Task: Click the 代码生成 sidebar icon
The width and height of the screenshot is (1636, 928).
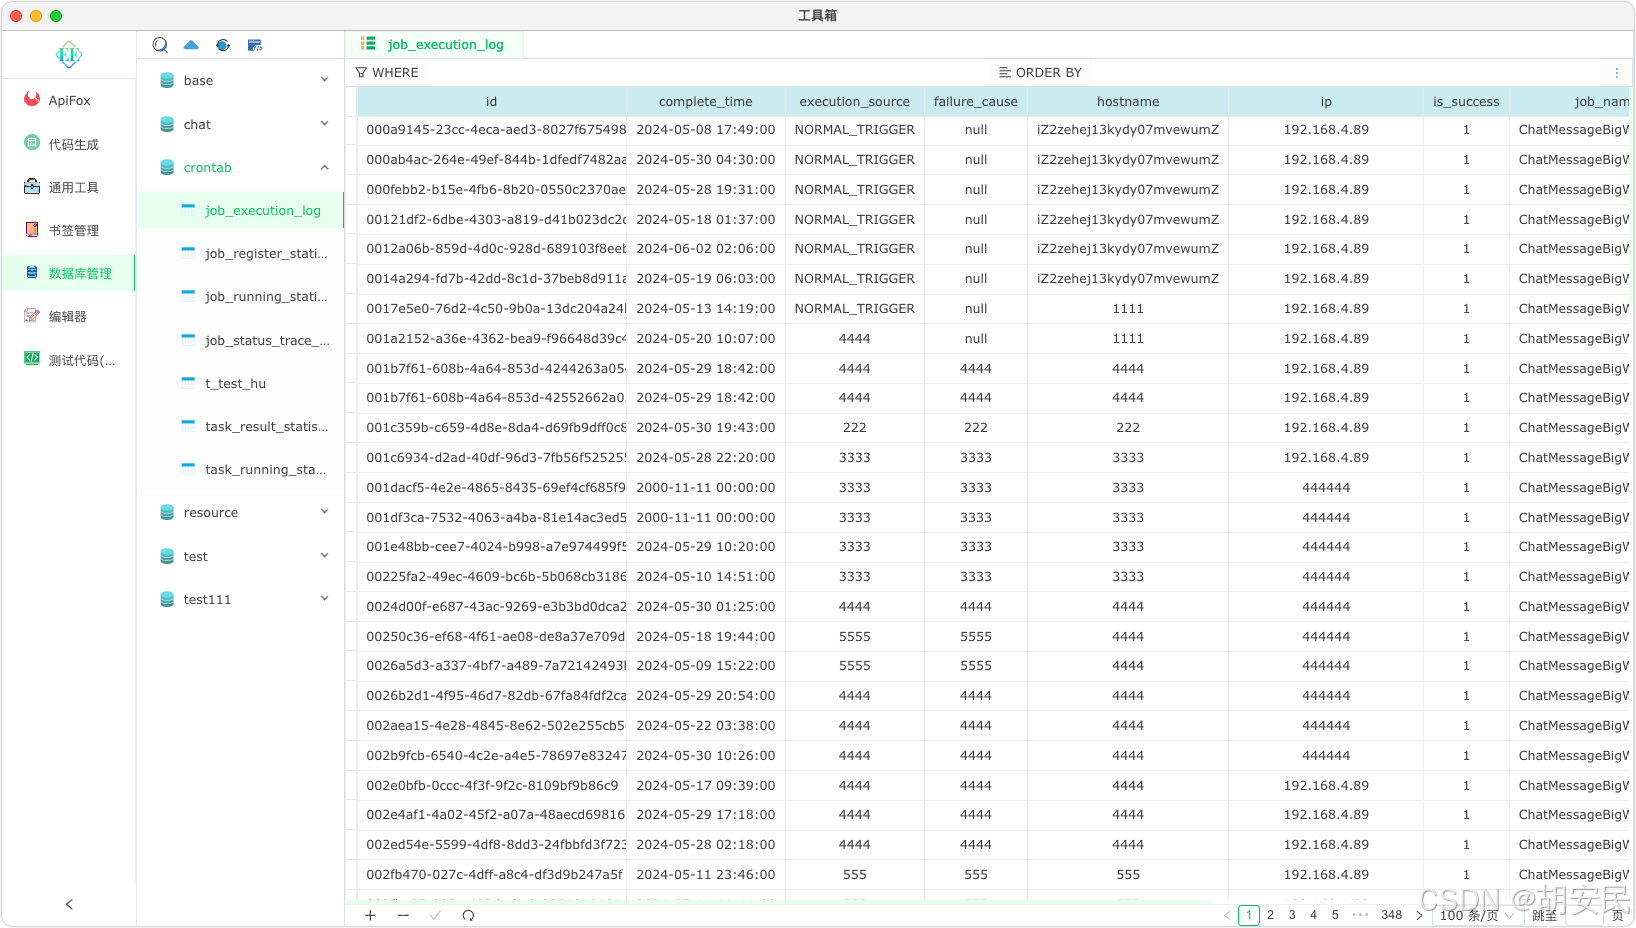Action: [32, 143]
